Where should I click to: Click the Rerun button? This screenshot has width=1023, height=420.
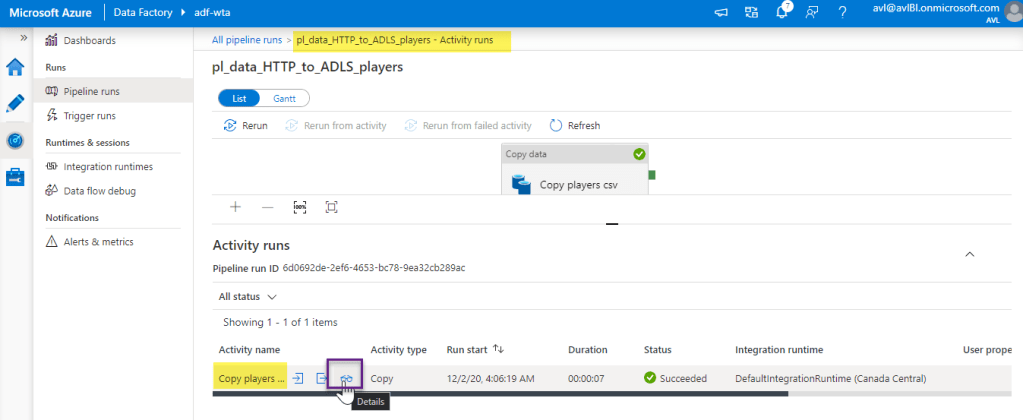[245, 126]
